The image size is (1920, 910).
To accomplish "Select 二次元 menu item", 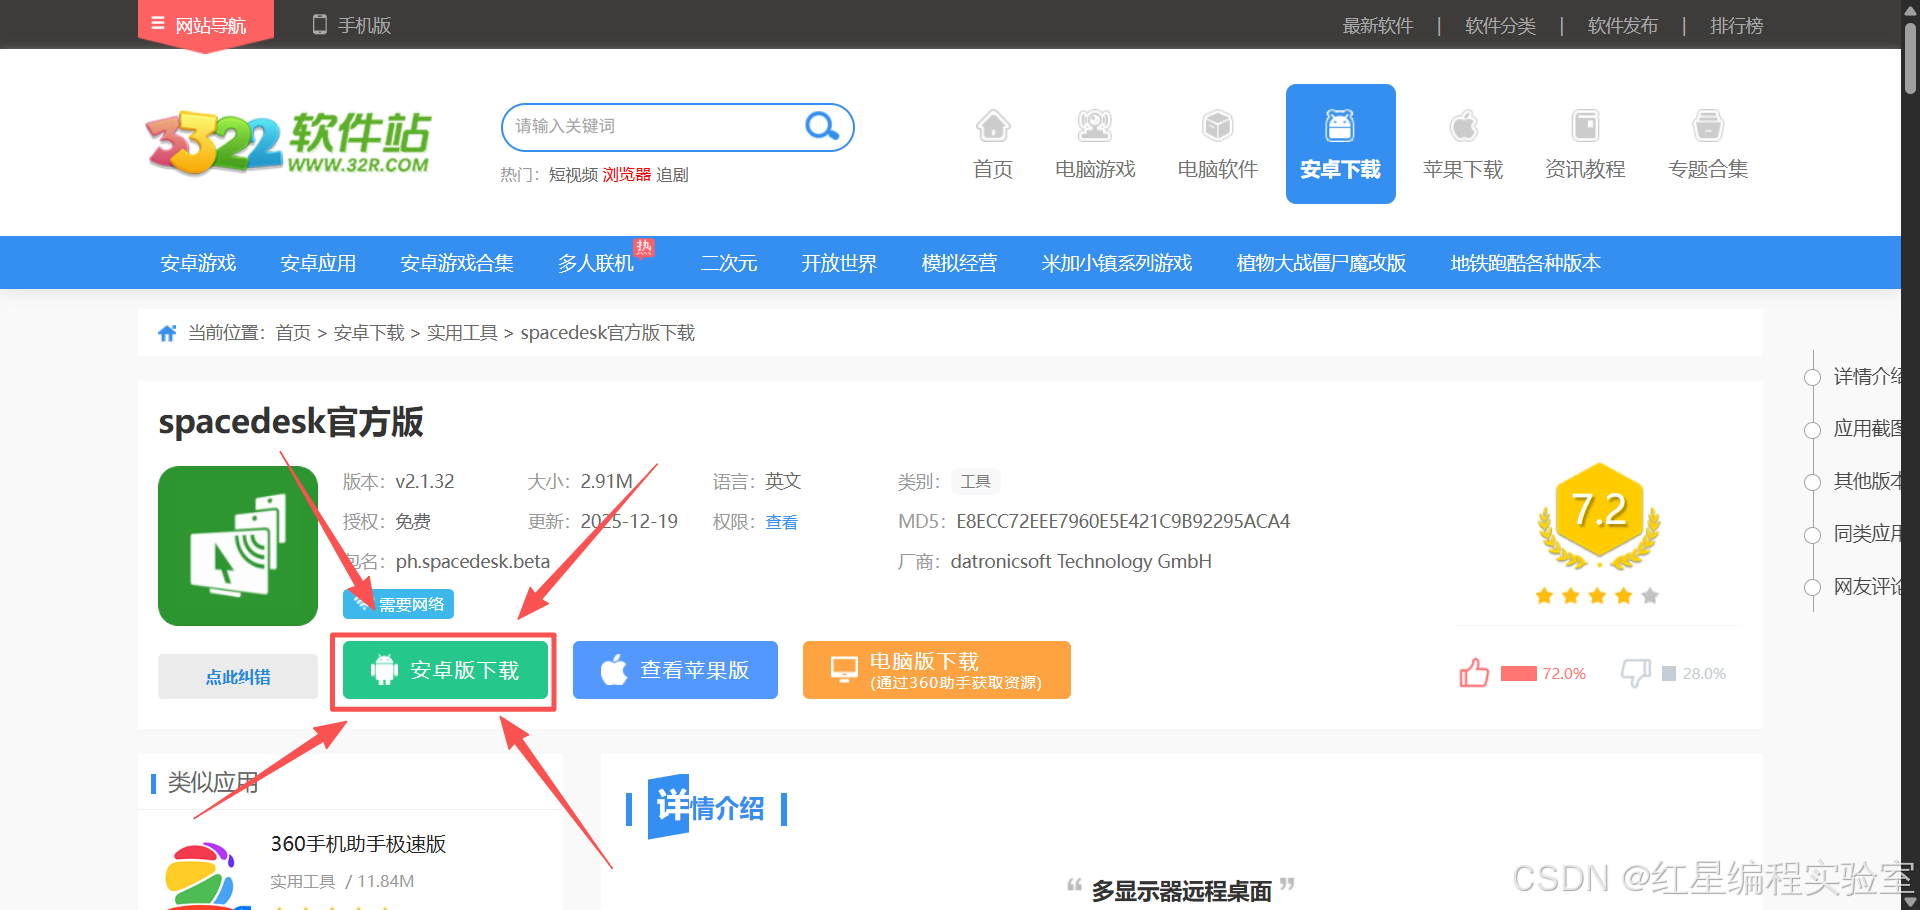I will click(729, 263).
